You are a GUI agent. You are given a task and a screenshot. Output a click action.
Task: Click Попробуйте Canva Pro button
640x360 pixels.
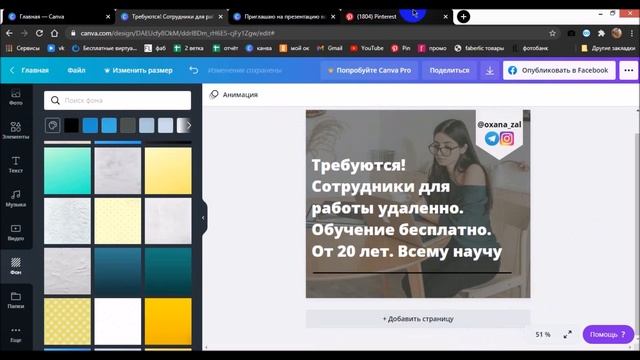[369, 70]
